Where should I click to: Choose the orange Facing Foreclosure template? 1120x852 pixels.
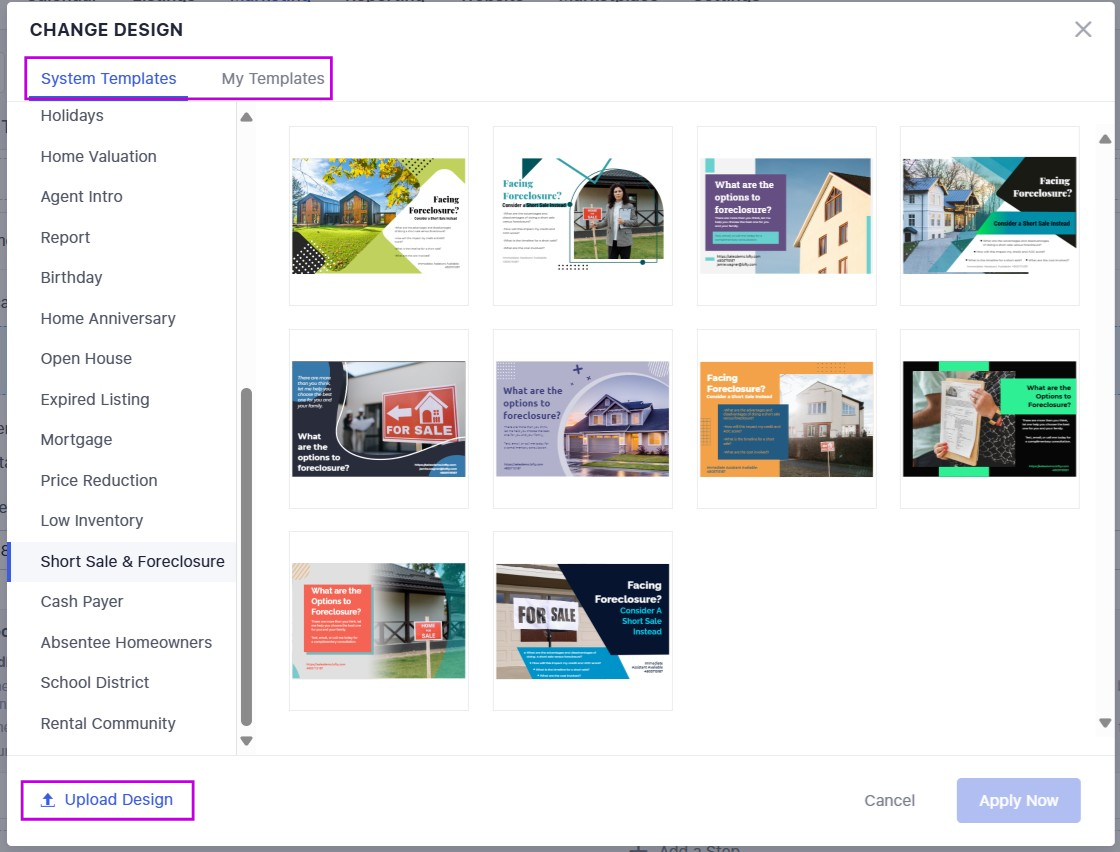point(786,419)
